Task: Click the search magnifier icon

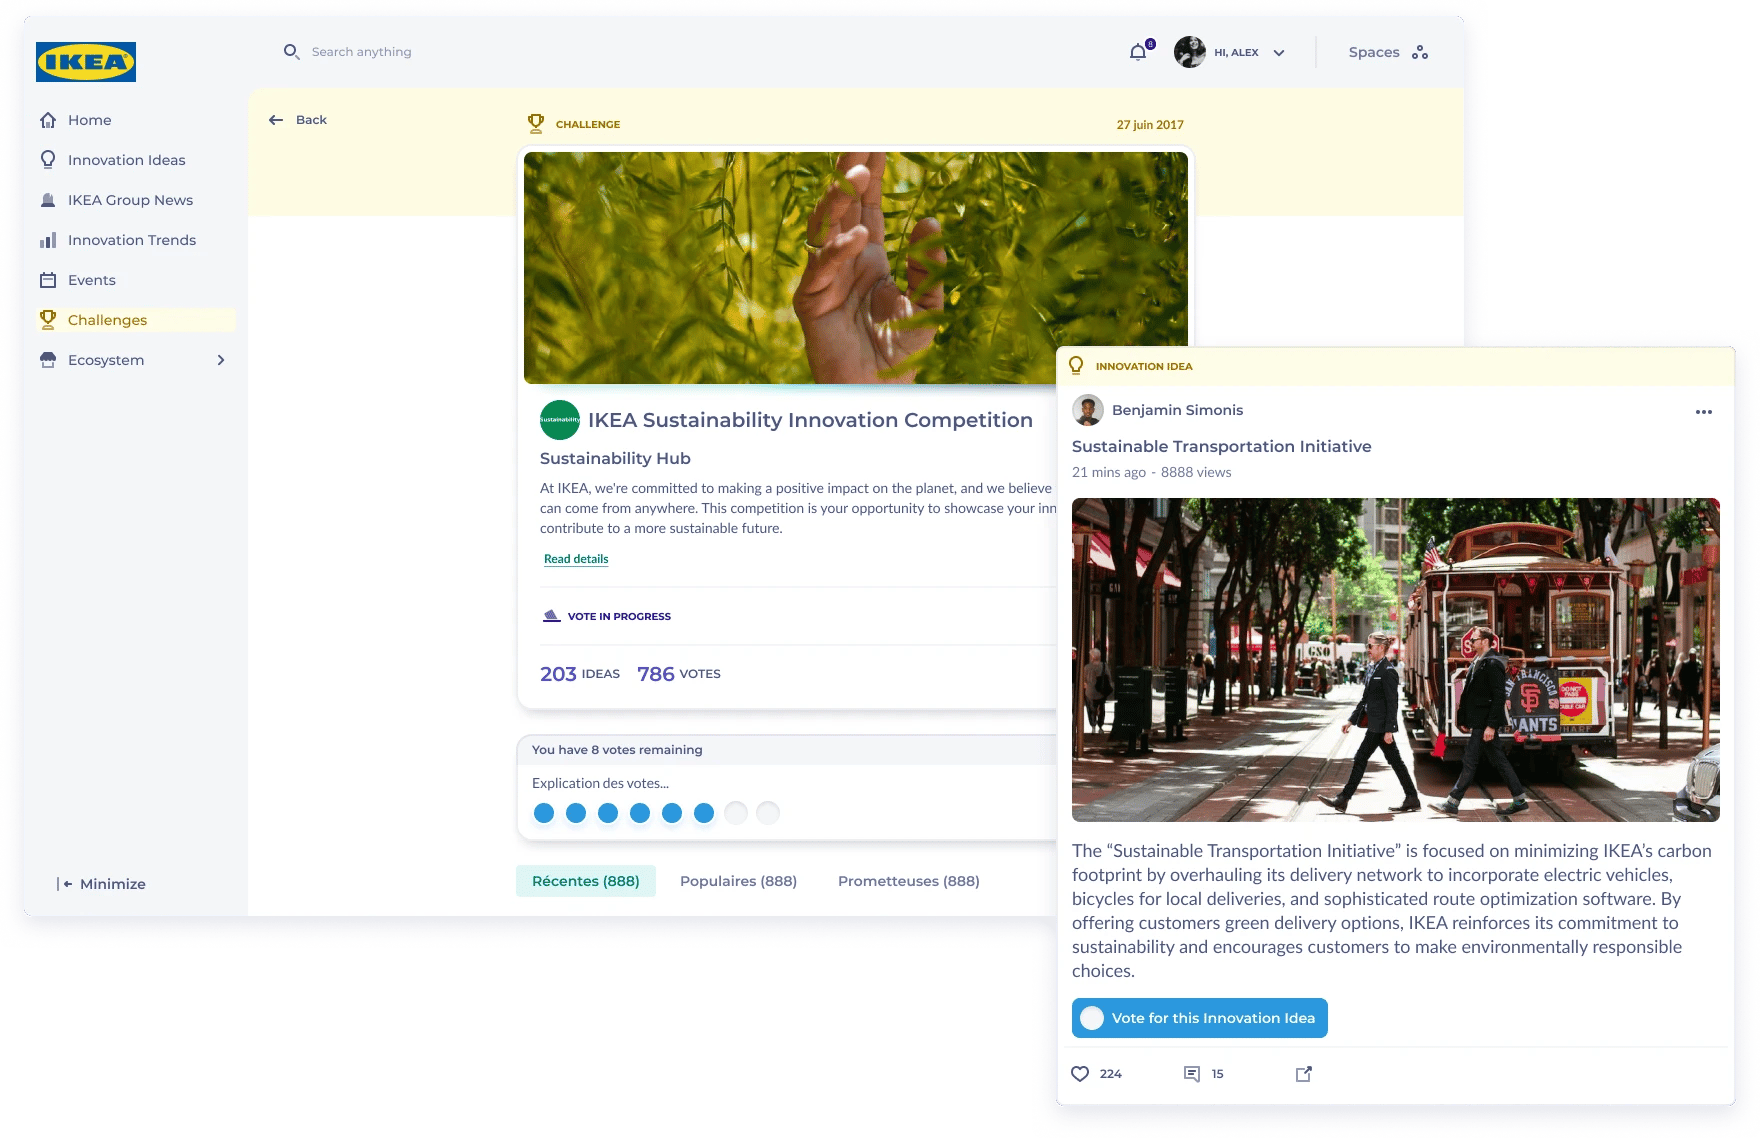Action: tap(291, 52)
